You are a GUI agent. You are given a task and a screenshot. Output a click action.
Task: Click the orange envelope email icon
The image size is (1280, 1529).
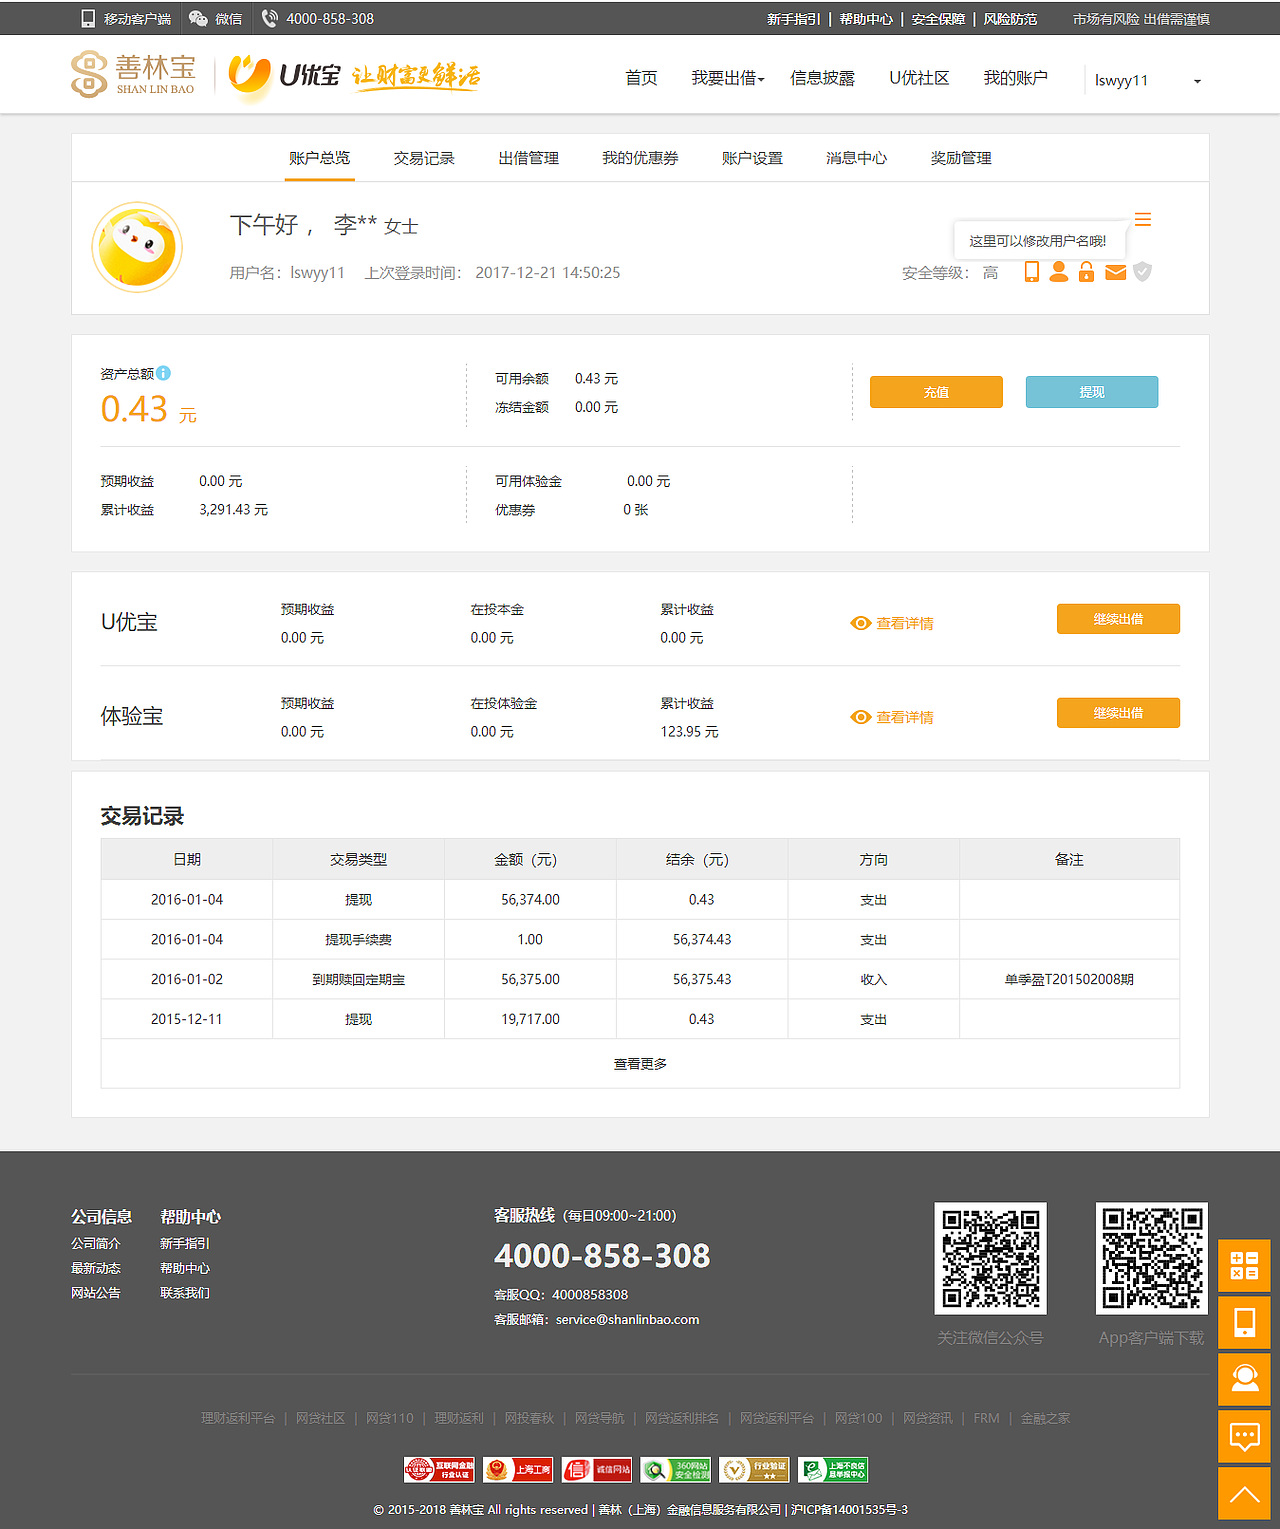(1115, 272)
